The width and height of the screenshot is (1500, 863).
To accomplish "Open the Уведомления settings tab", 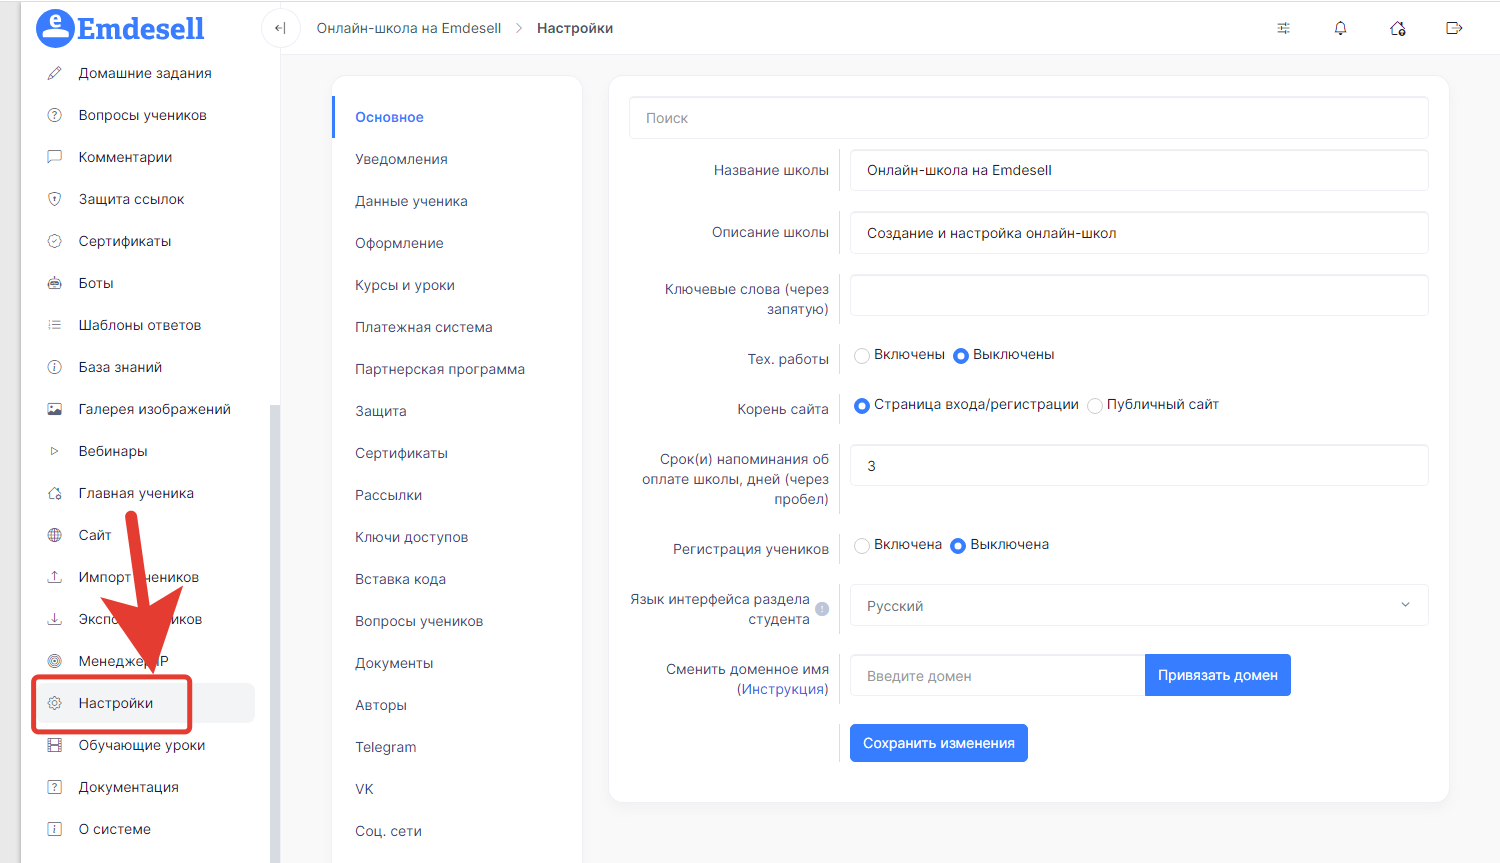I will (x=401, y=159).
